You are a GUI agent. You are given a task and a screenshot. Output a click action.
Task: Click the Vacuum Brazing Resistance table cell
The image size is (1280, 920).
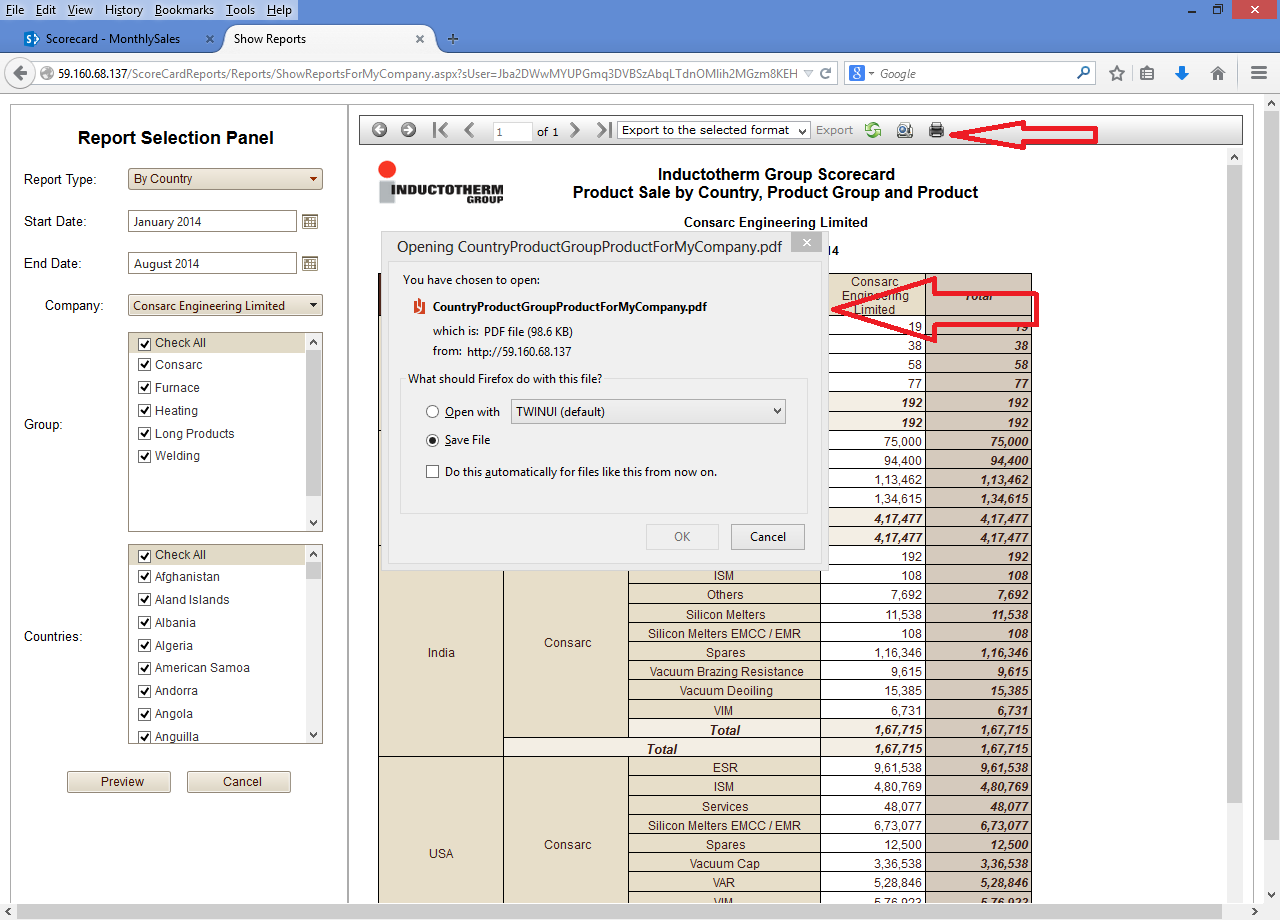[x=724, y=672]
